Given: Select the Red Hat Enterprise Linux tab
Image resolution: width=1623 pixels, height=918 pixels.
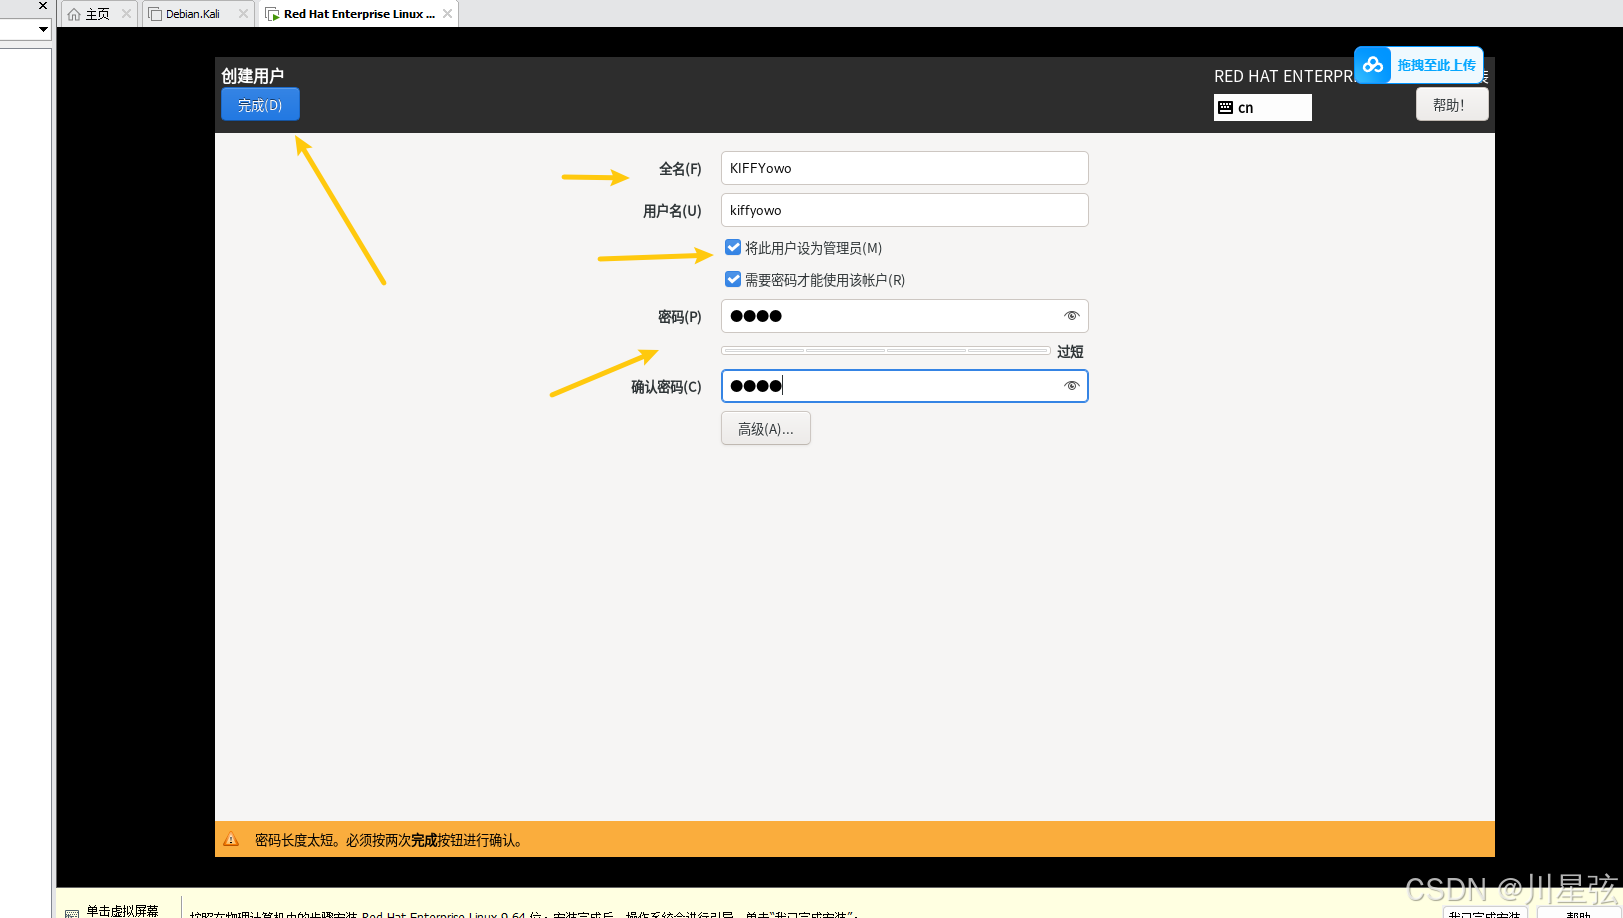Looking at the screenshot, I should click(358, 14).
